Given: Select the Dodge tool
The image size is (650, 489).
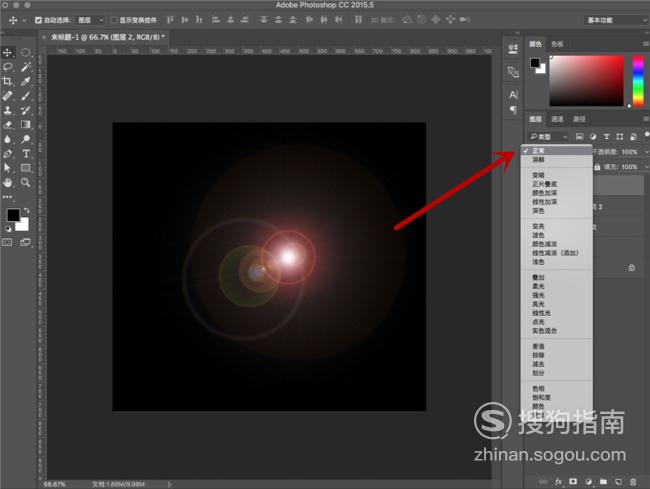Looking at the screenshot, I should [x=26, y=139].
